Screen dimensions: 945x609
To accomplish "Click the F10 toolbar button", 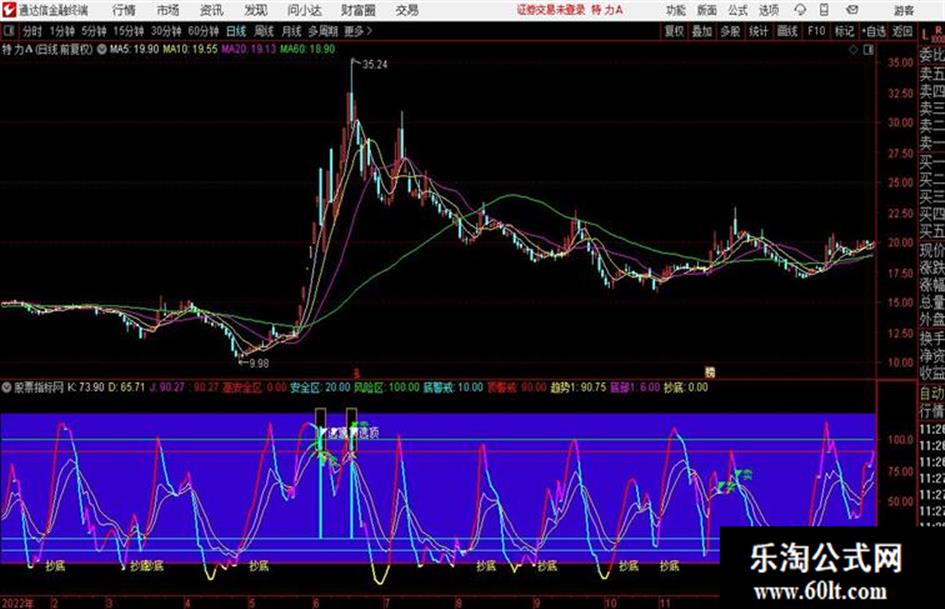I will [816, 31].
